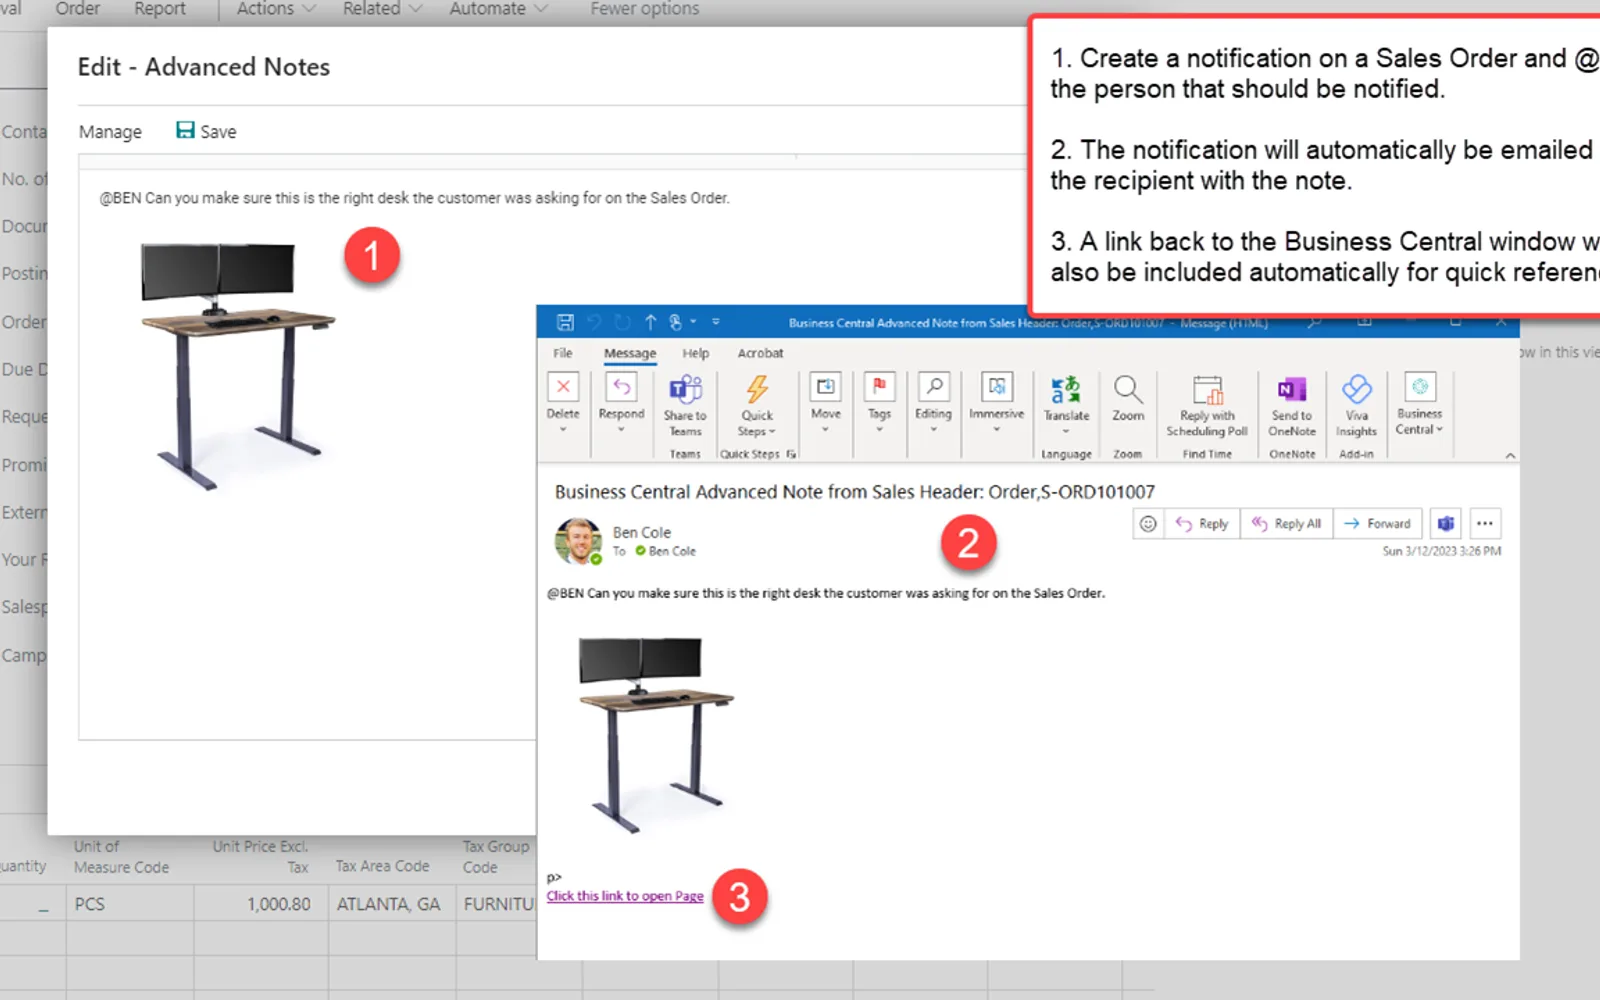Click the Report menu in Business Central
The image size is (1600, 1000).
click(160, 9)
